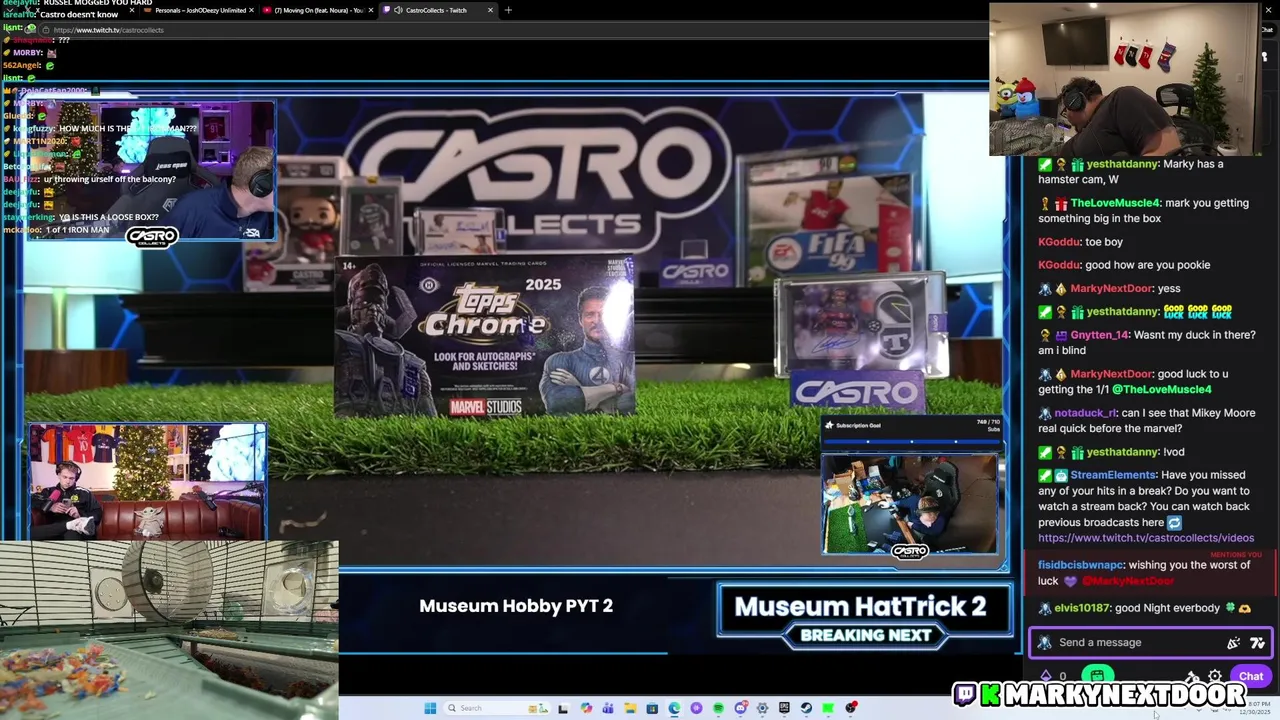
Task: Click the Subscription Goal progress bar
Action: 910,440
